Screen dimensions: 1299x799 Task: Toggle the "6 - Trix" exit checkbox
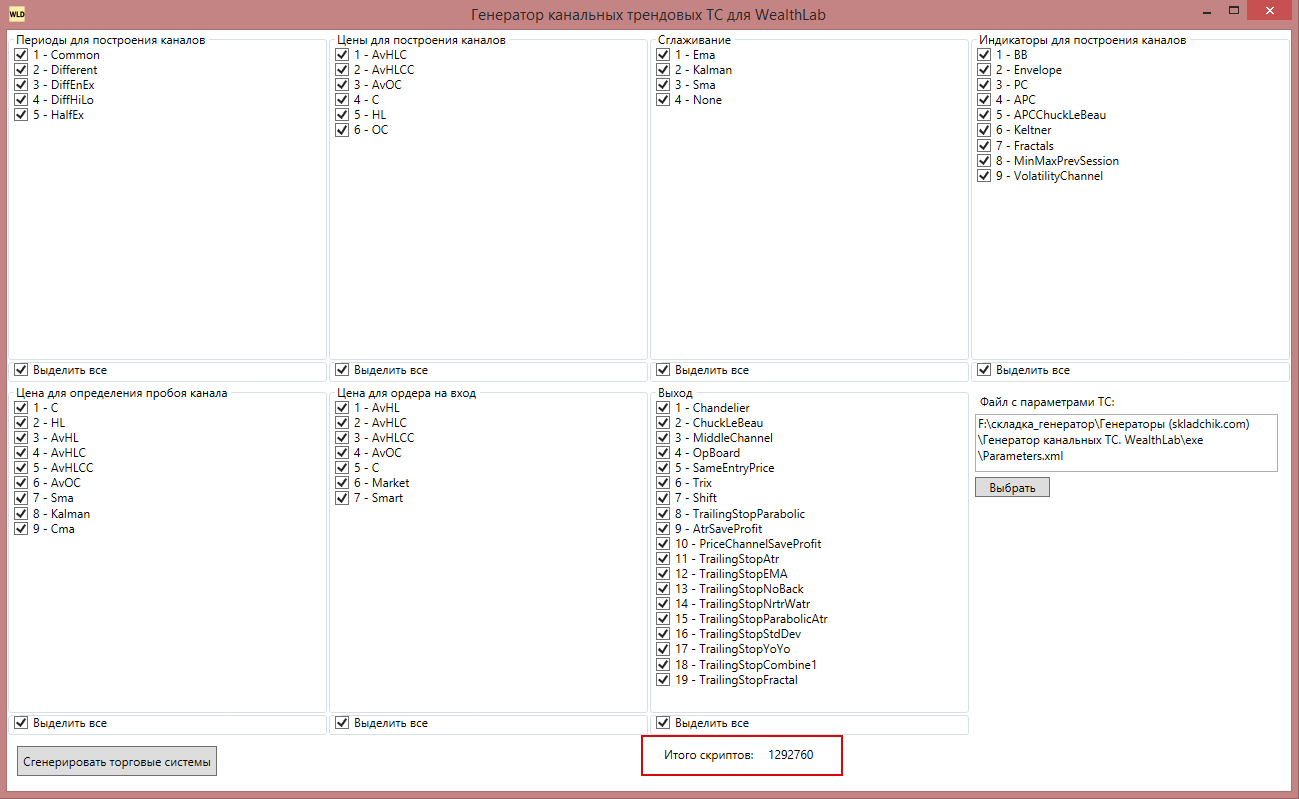pyautogui.click(x=663, y=483)
